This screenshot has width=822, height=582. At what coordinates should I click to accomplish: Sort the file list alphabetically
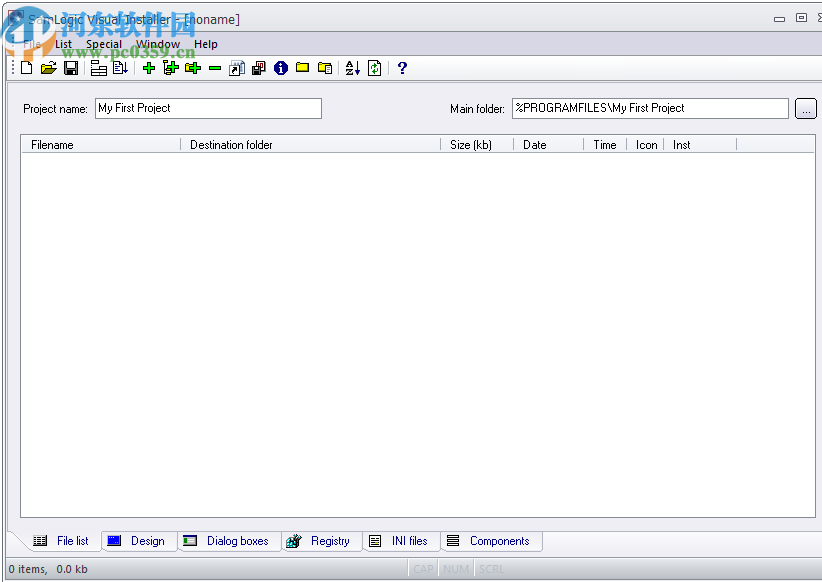[x=352, y=68]
